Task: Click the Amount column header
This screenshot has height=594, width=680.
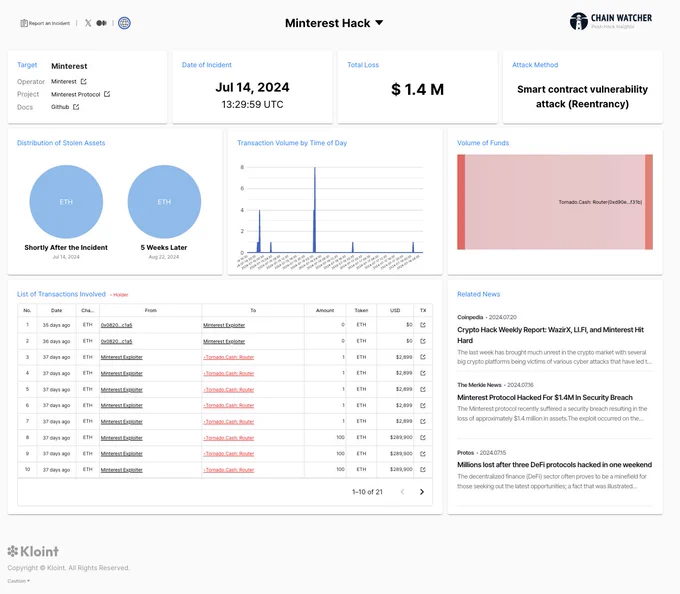Action: pyautogui.click(x=325, y=310)
